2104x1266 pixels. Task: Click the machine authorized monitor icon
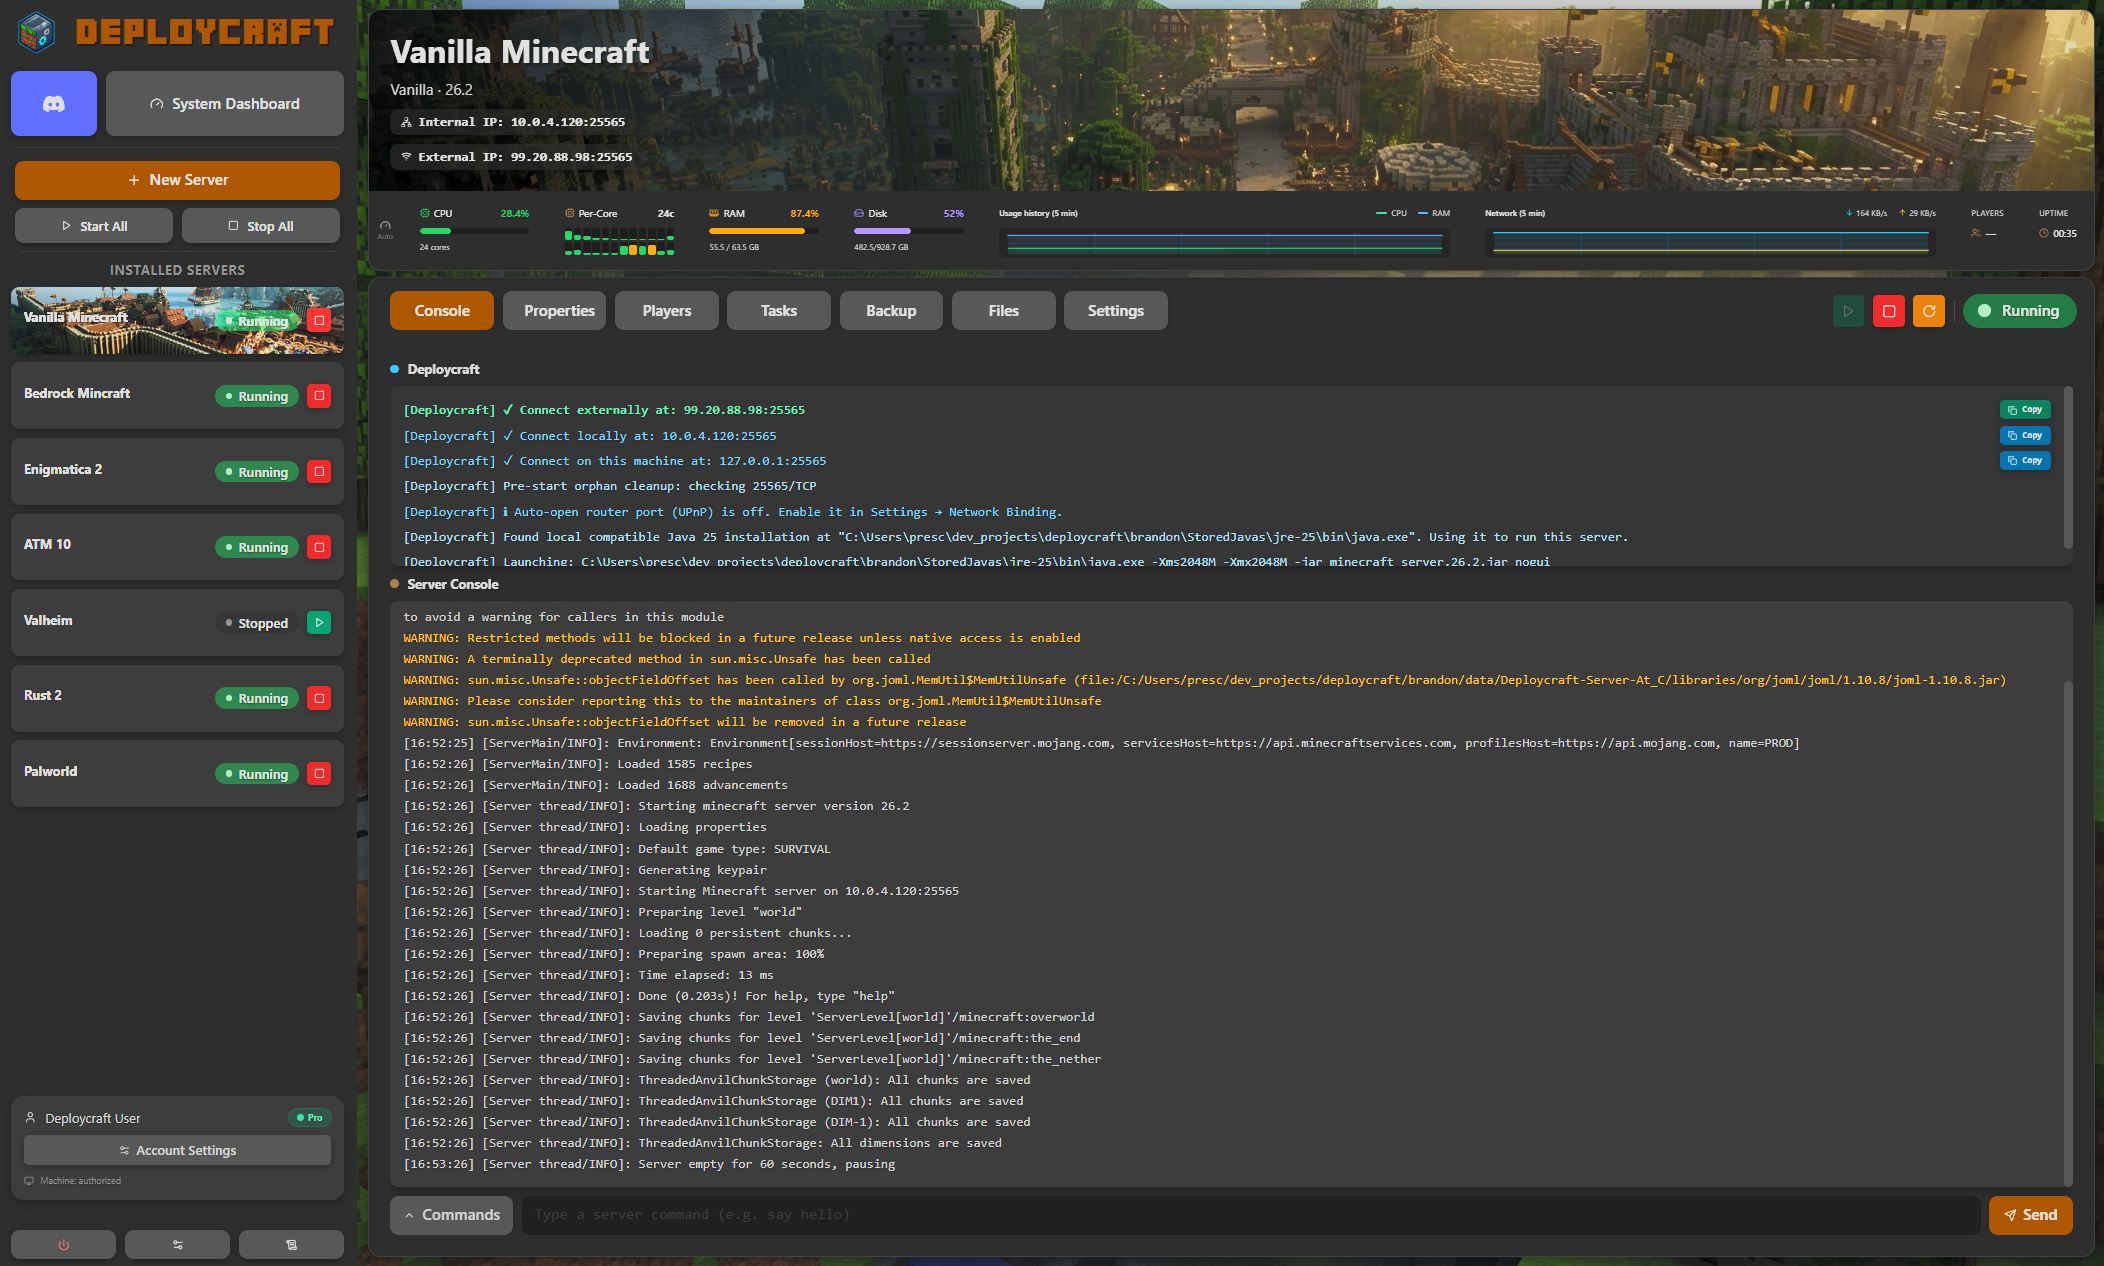pos(29,1181)
